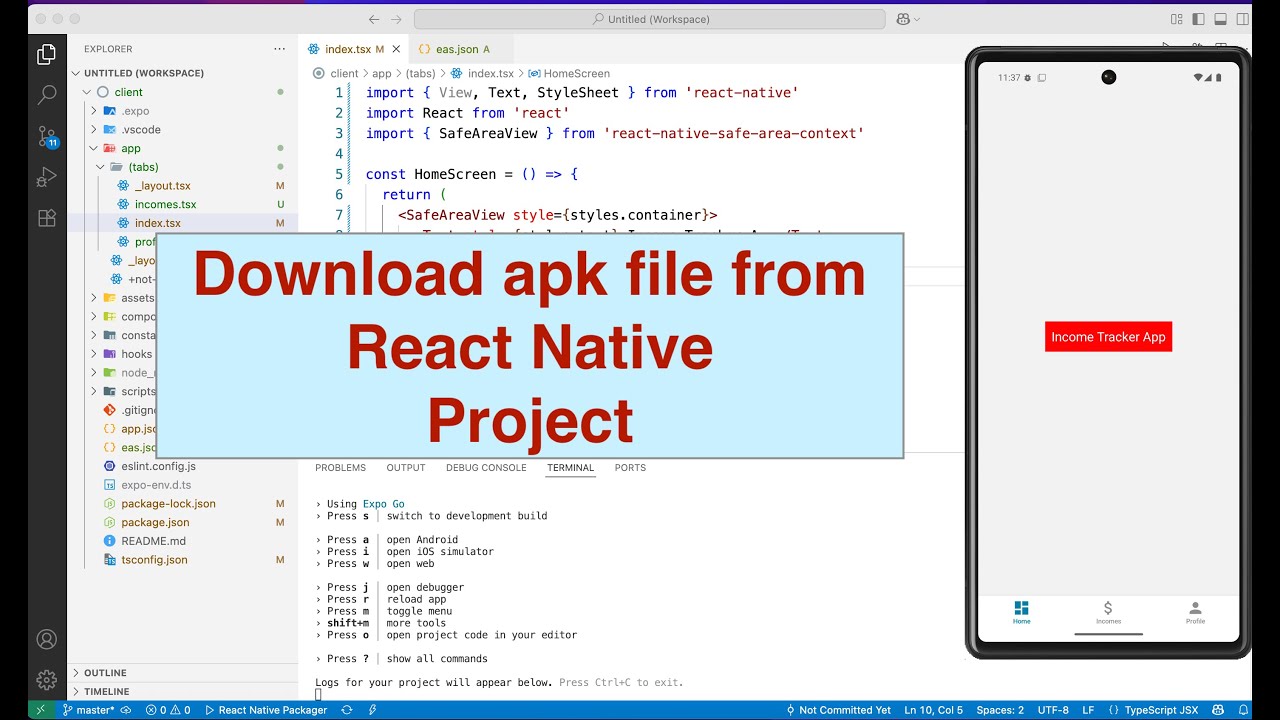The width and height of the screenshot is (1280, 720).
Task: Open errors and warnings count in status bar
Action: click(x=168, y=710)
